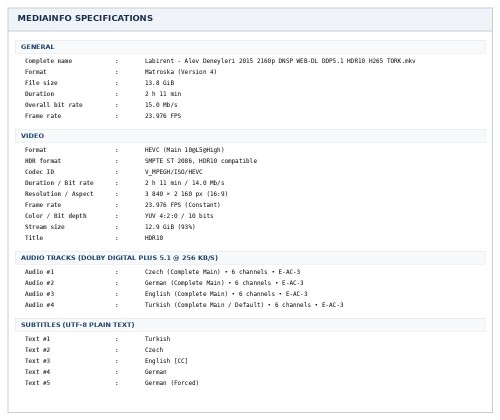Screen dimensions: 500x420
Task: Select the HEVC Main 10 format value
Action: tap(184, 150)
